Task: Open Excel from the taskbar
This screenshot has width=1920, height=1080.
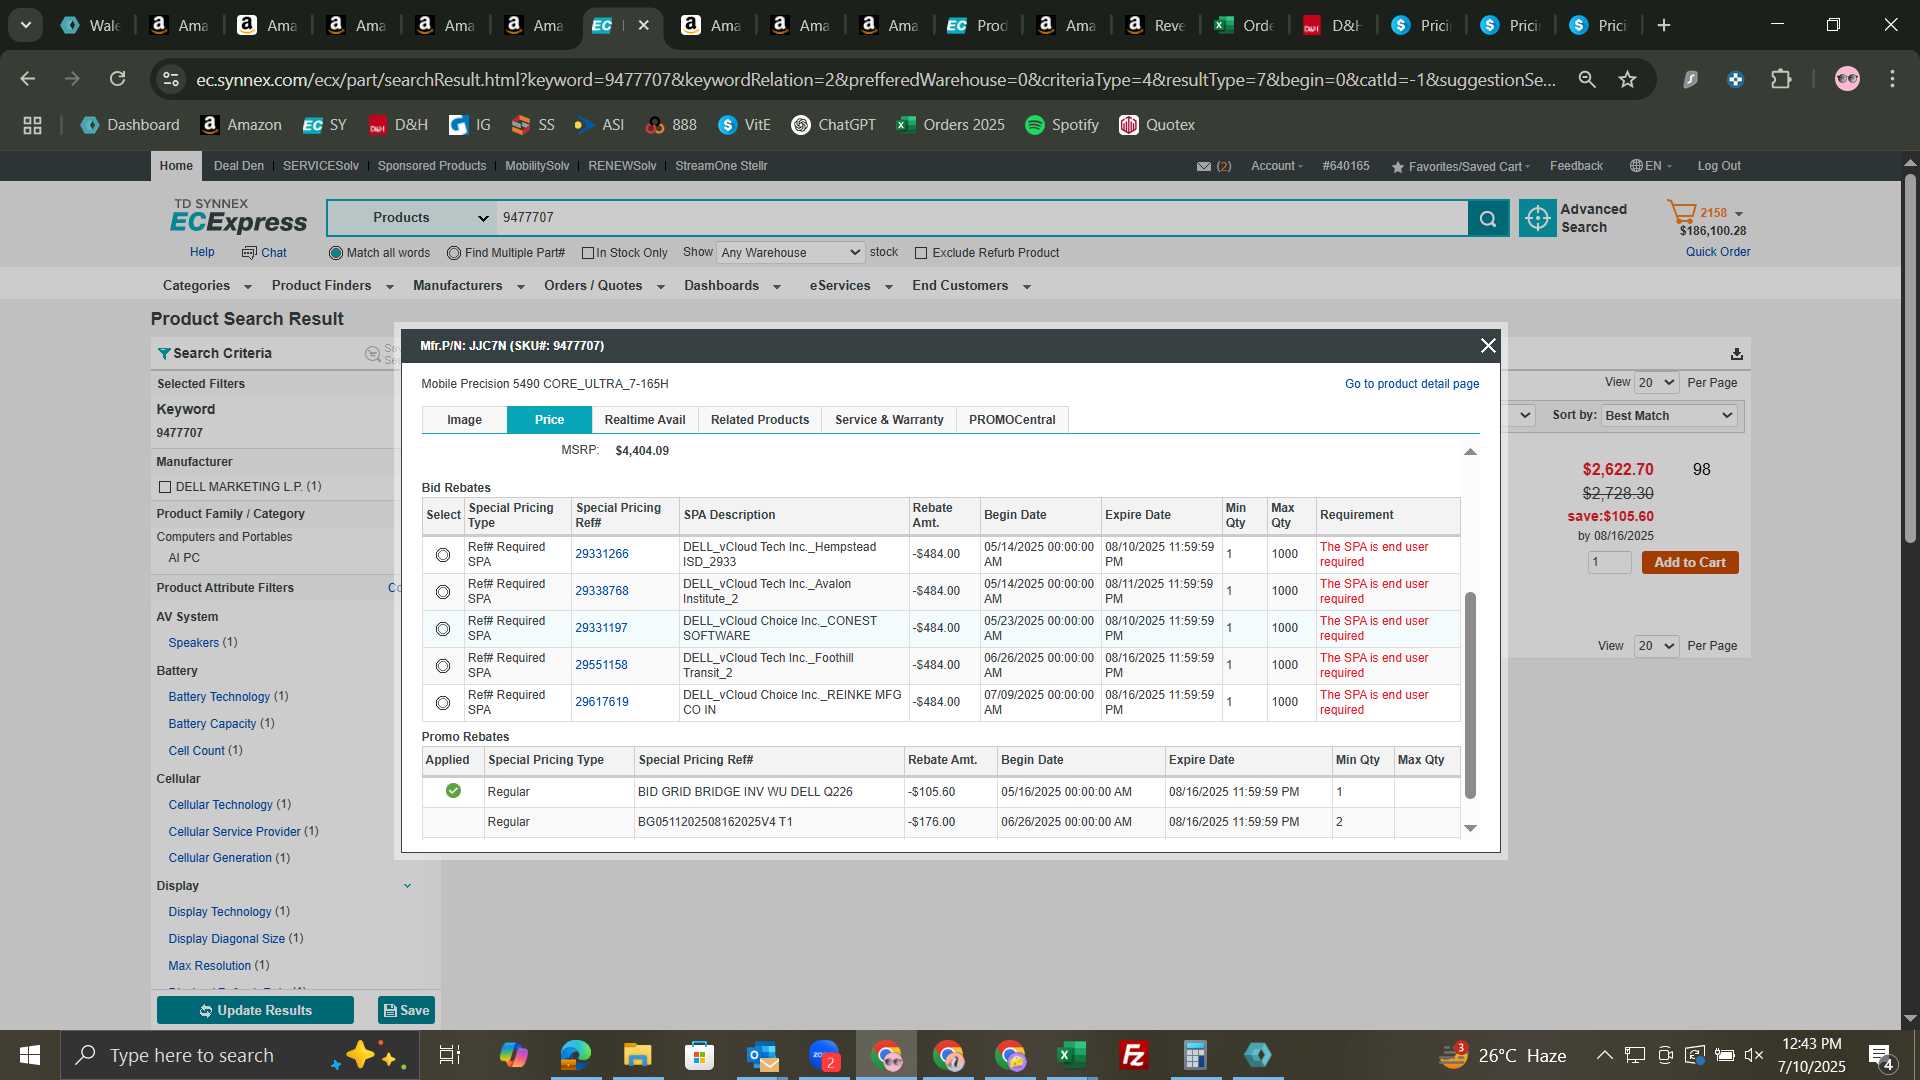Action: [1071, 1055]
